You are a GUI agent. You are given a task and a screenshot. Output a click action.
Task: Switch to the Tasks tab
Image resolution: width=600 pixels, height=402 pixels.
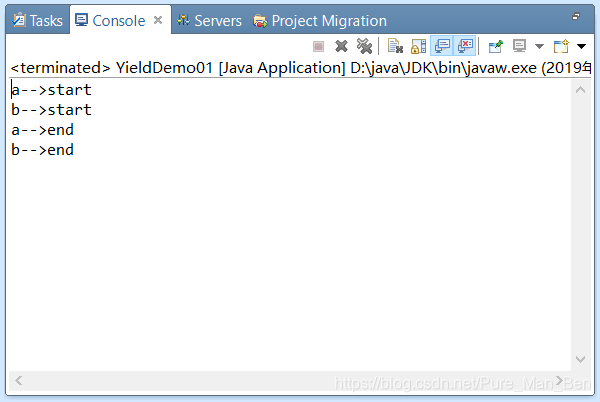coord(38,21)
